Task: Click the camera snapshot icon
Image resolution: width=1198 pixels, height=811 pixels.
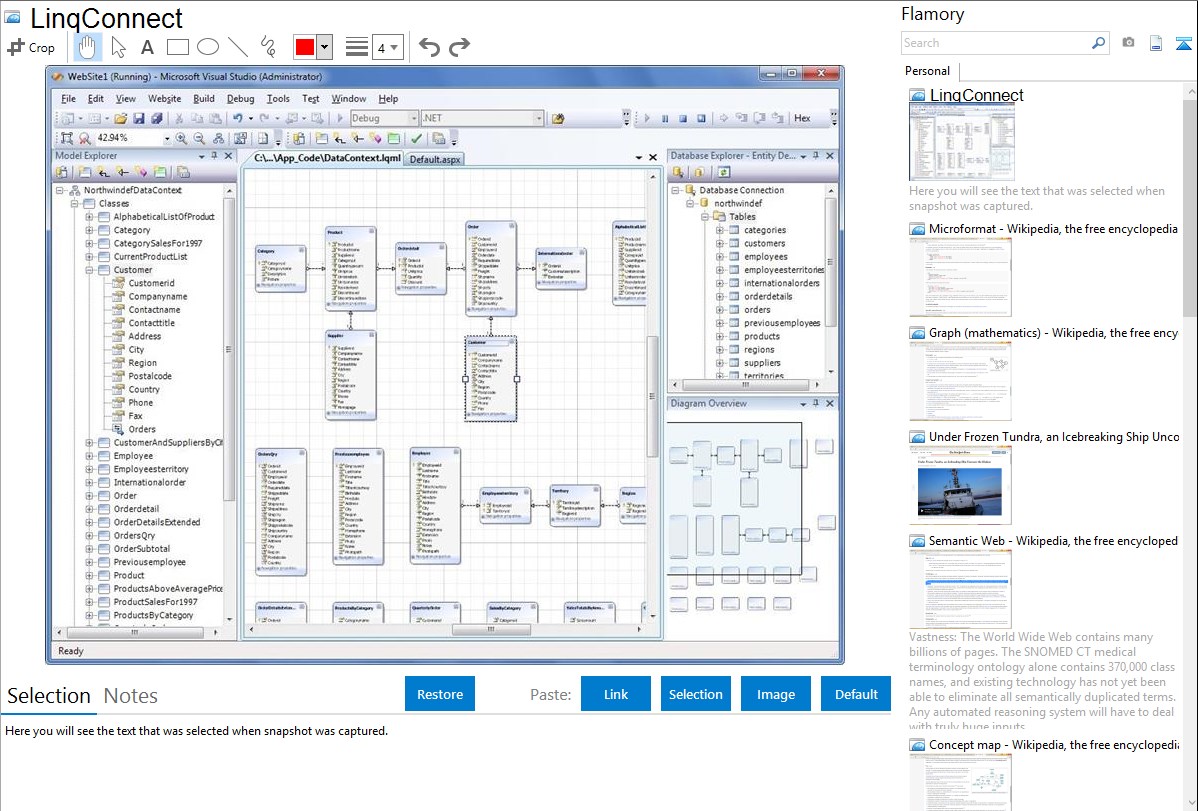Action: [1128, 43]
